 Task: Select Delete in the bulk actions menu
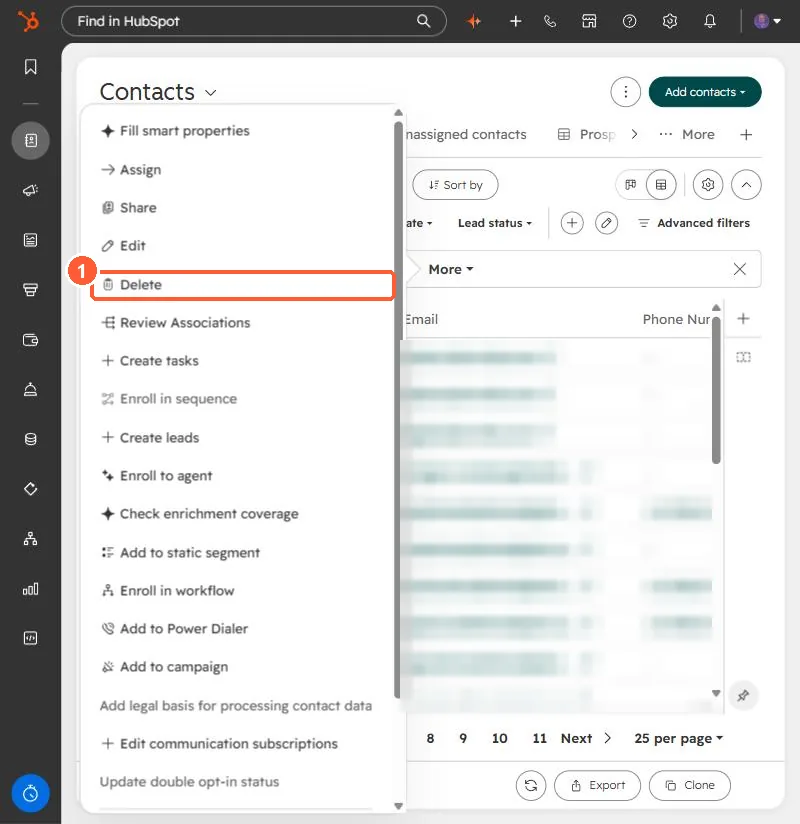tap(242, 285)
